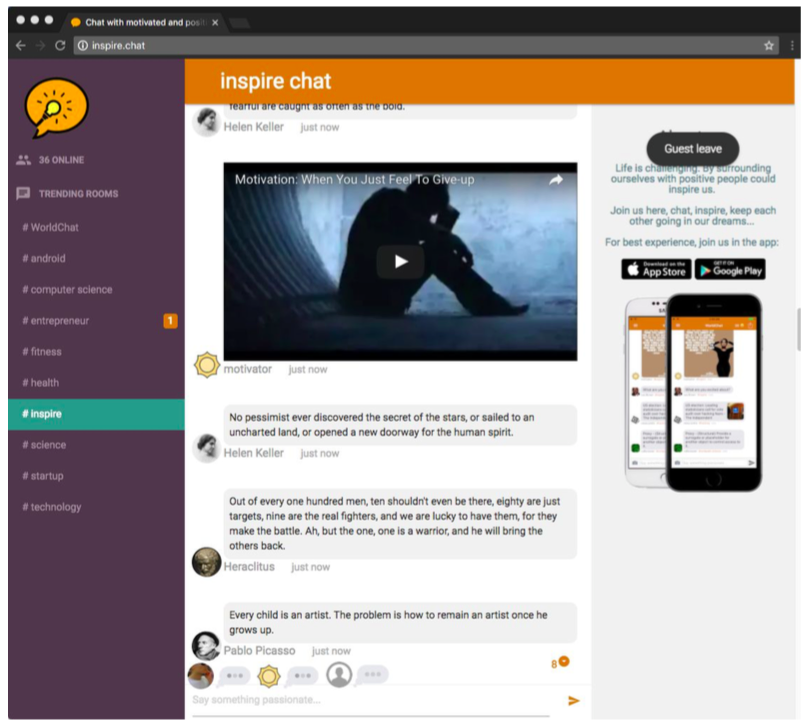This screenshot has height=721, width=801.
Task: Click the motivator sun avatar
Action: [x=207, y=366]
